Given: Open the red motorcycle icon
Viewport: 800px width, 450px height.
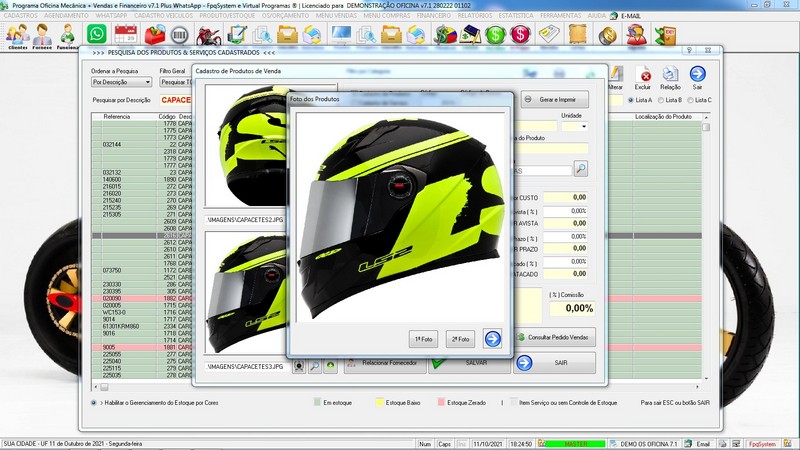Looking at the screenshot, I should click(x=208, y=36).
